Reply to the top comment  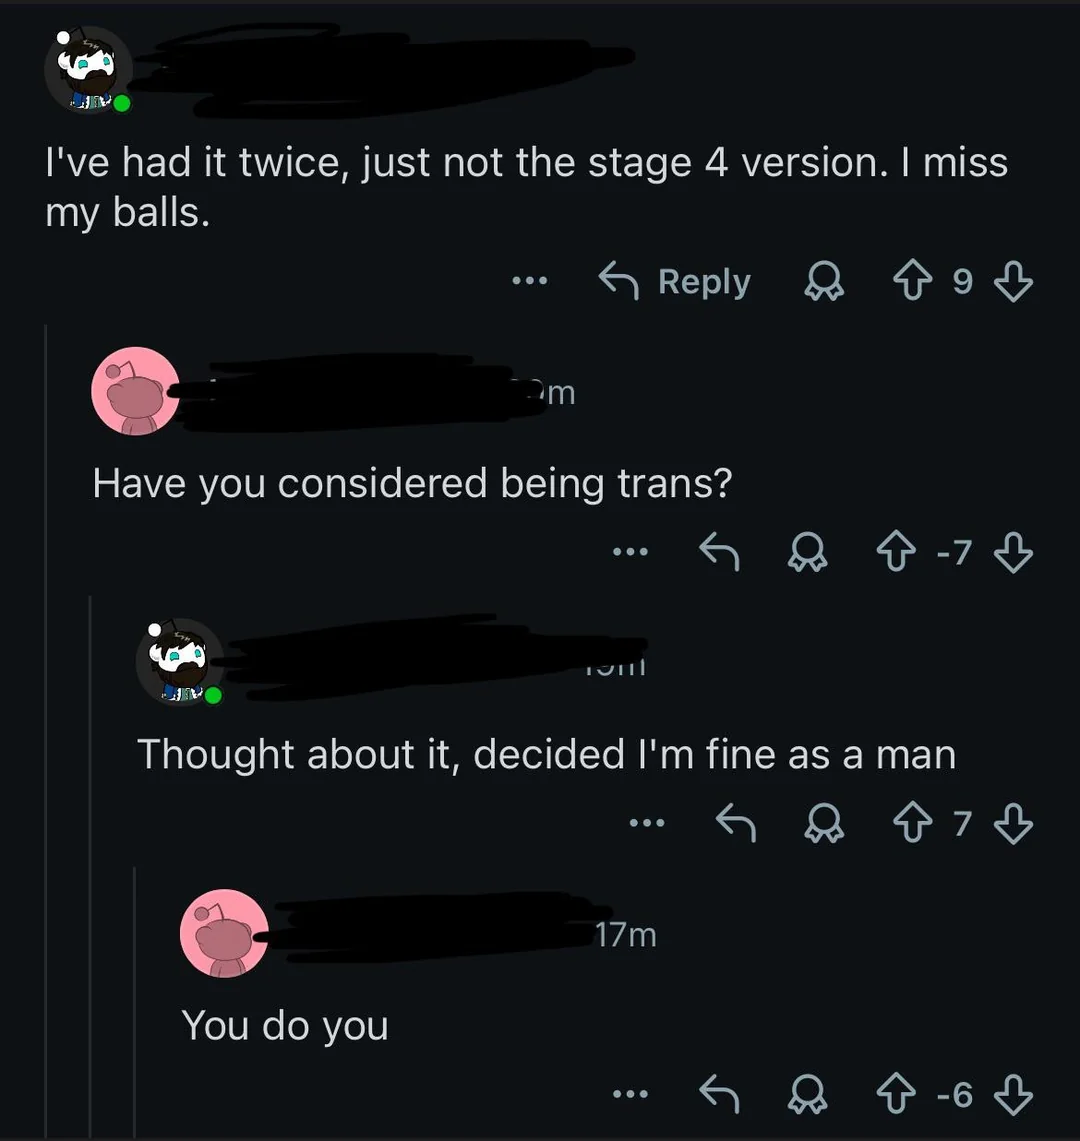(675, 282)
